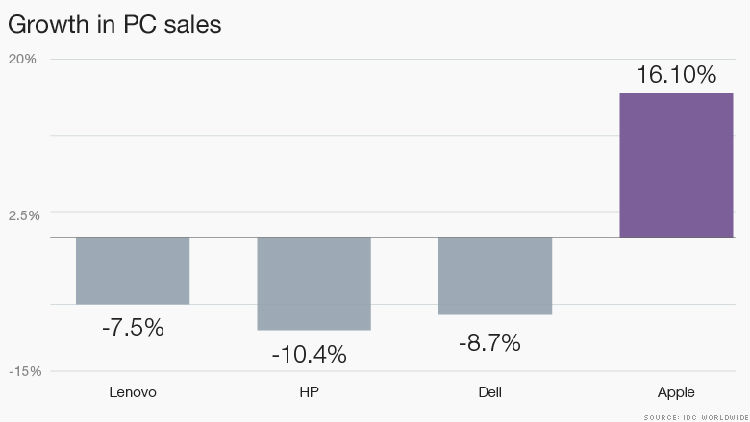Click the -7.5% value label
Screen dimensions: 750x422
click(132, 327)
